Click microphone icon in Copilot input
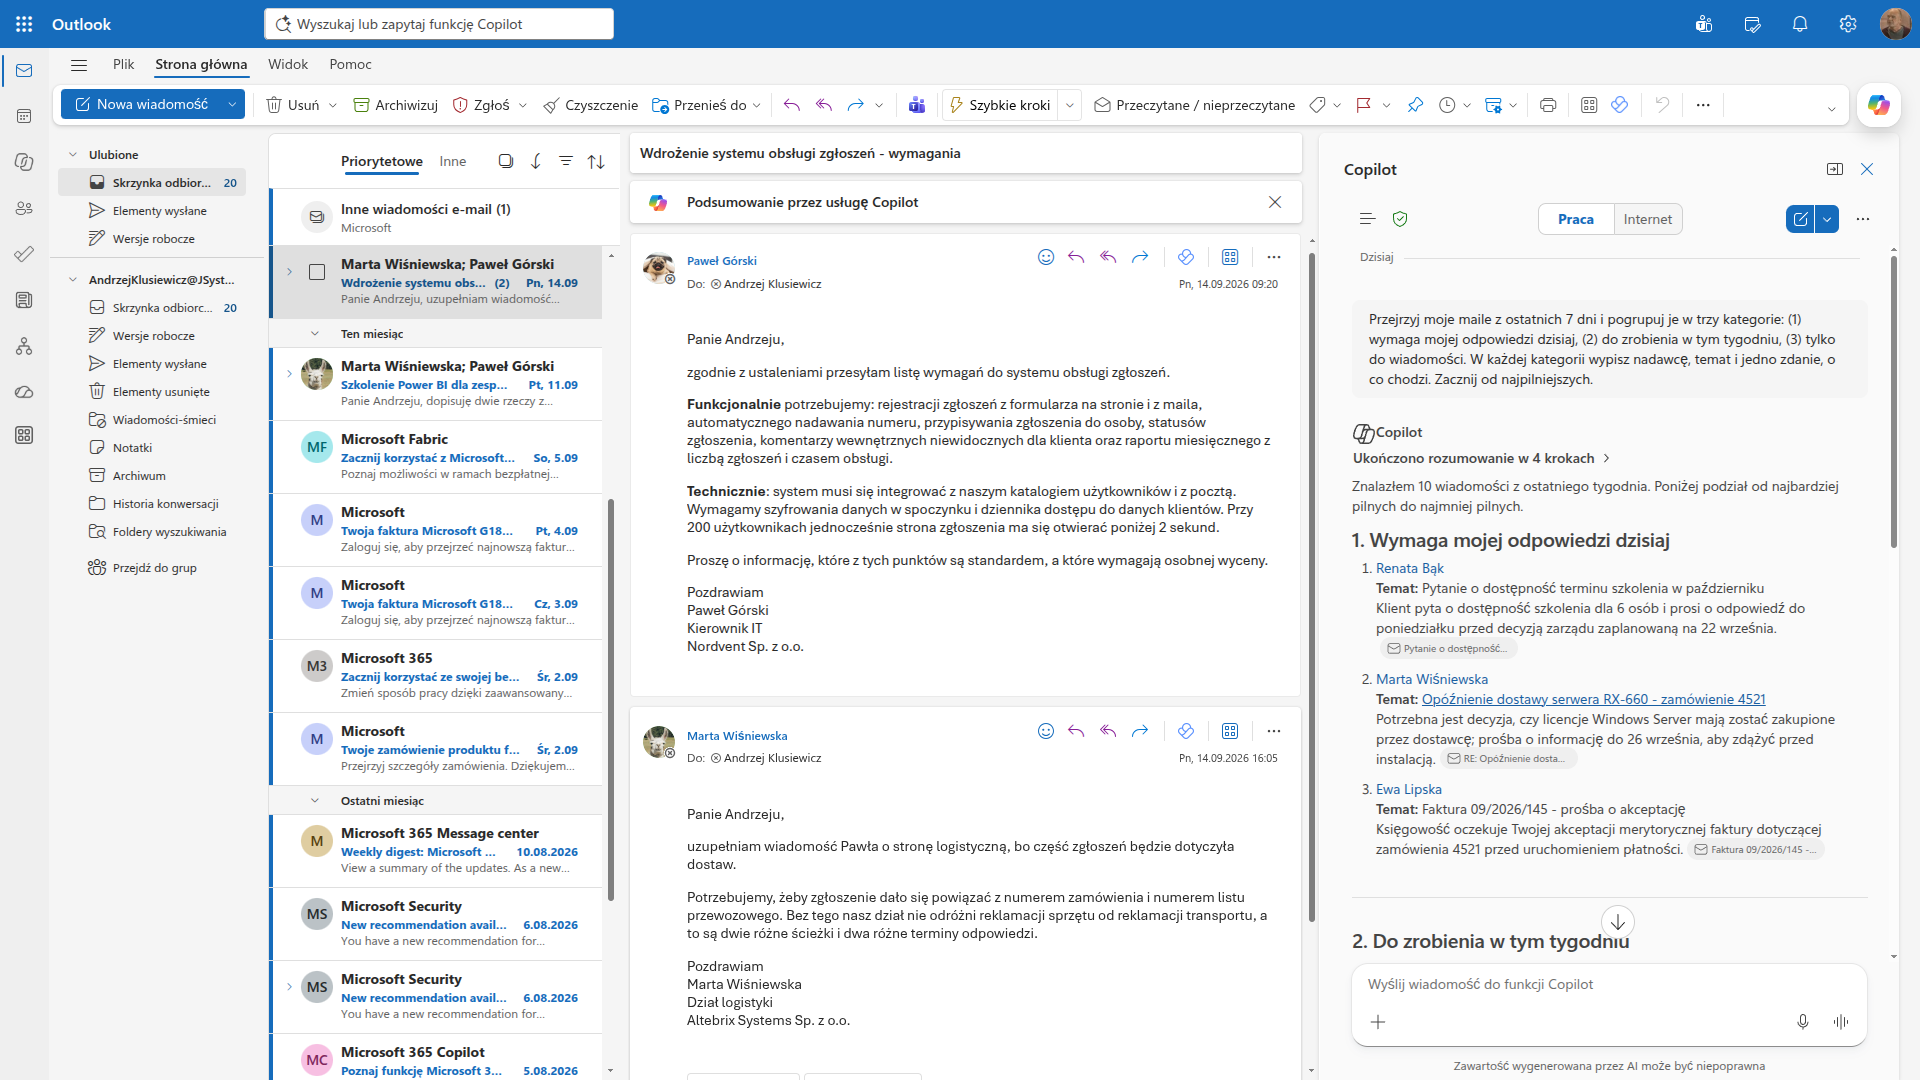The width and height of the screenshot is (1920, 1080). [1802, 1021]
